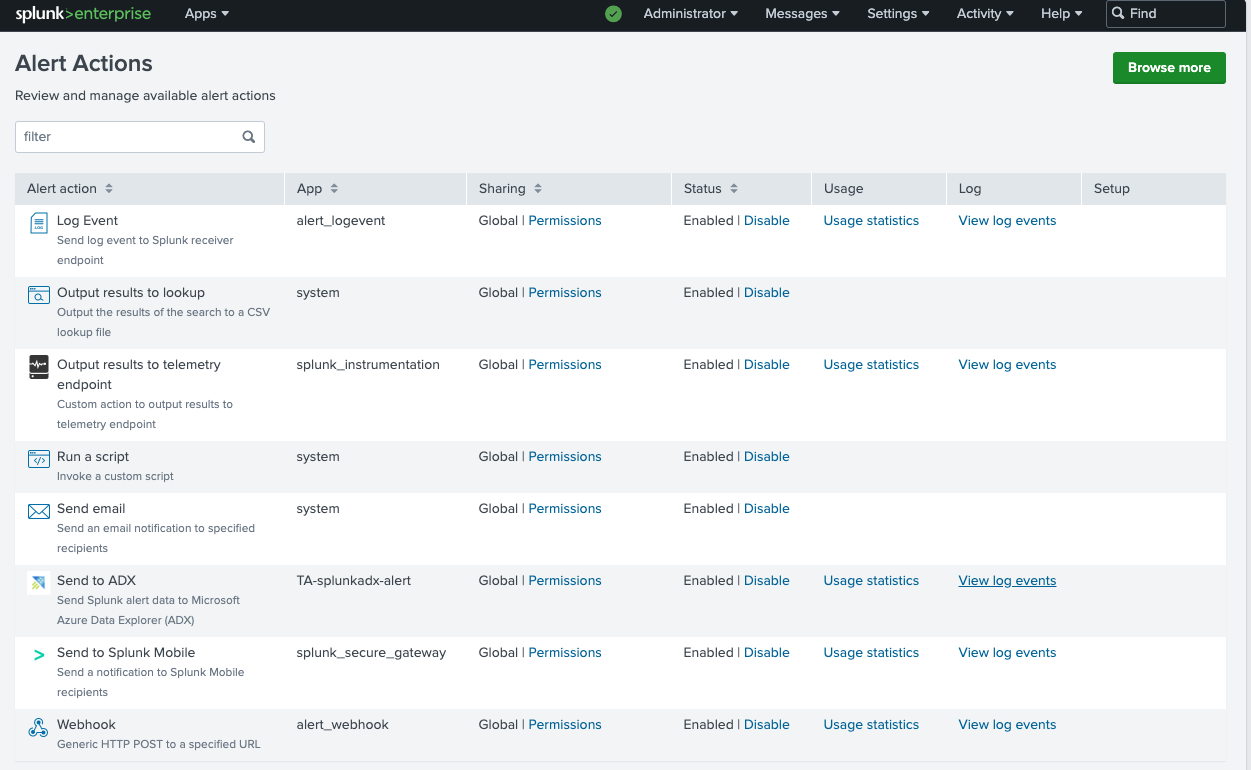
Task: Open the Messages menu
Action: (802, 14)
